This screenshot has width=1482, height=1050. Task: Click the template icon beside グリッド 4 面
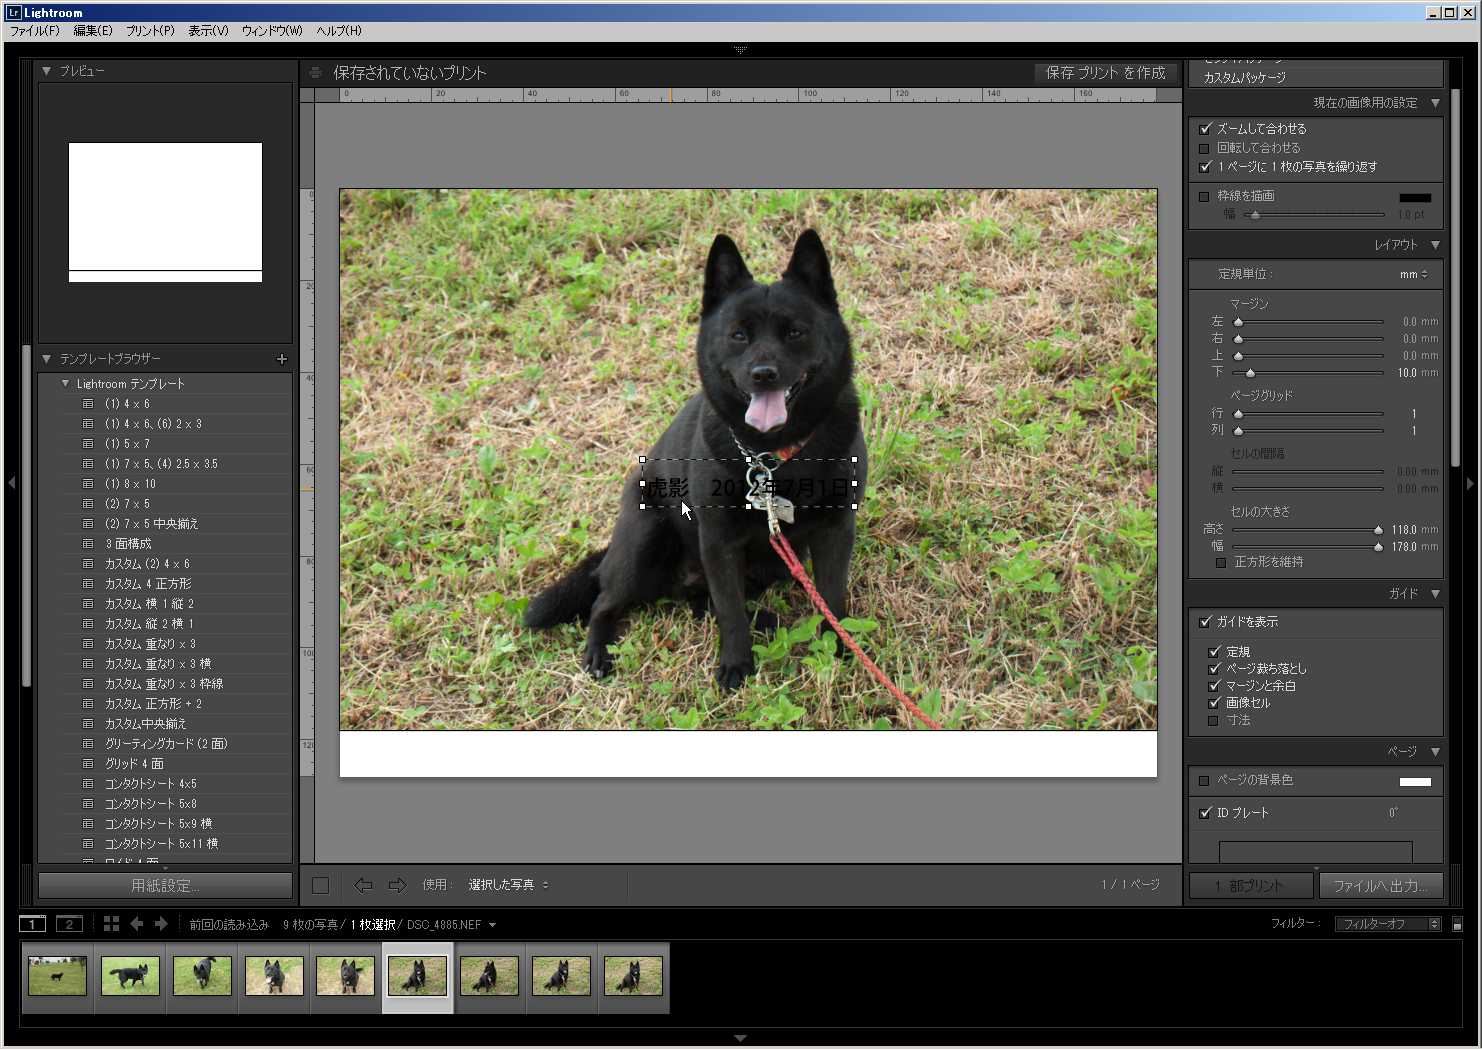[x=88, y=764]
